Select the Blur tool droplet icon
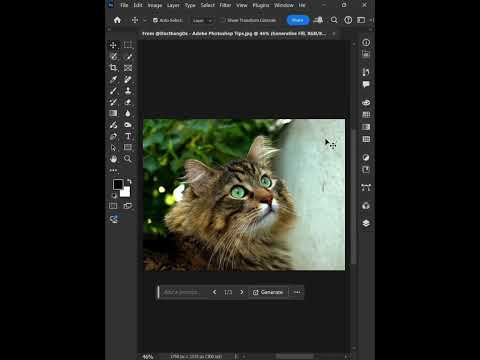Screen dimensions: 480x360 tap(128, 113)
